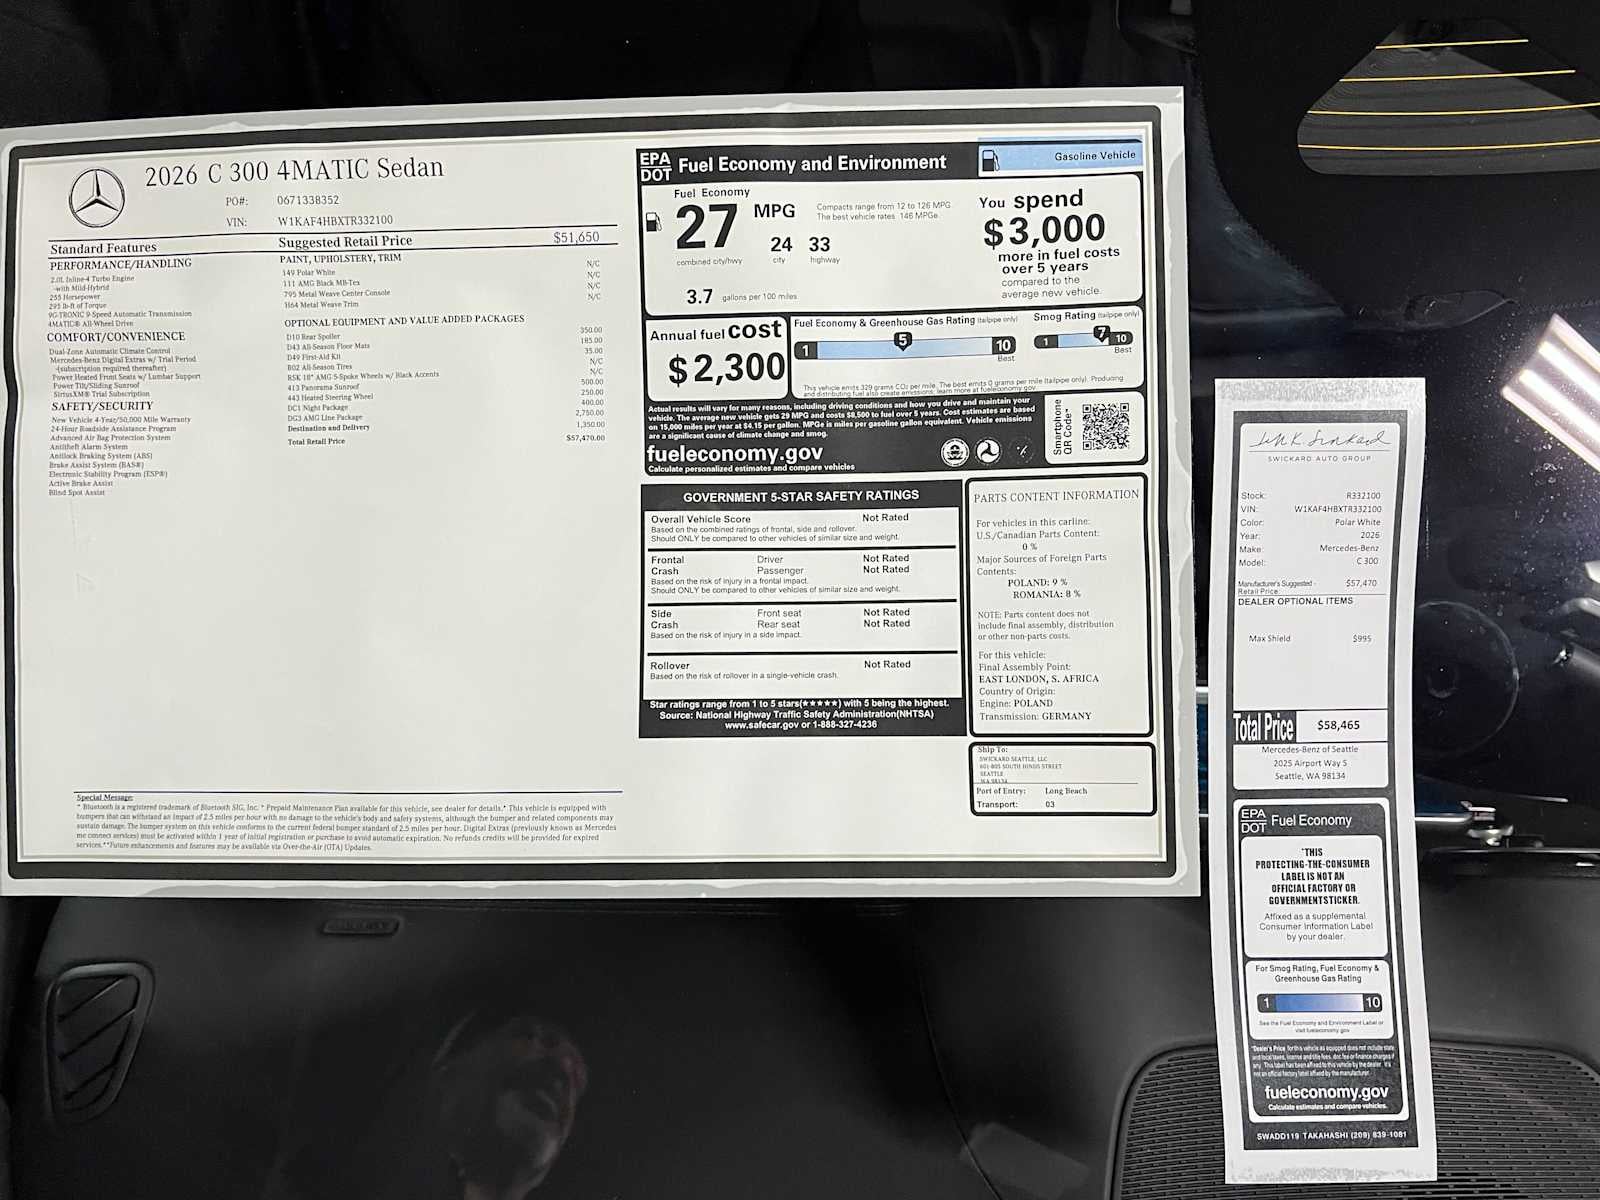The image size is (1600, 1200).
Task: Select the "111 AMG Black MB-Tex" line
Action: (321, 283)
